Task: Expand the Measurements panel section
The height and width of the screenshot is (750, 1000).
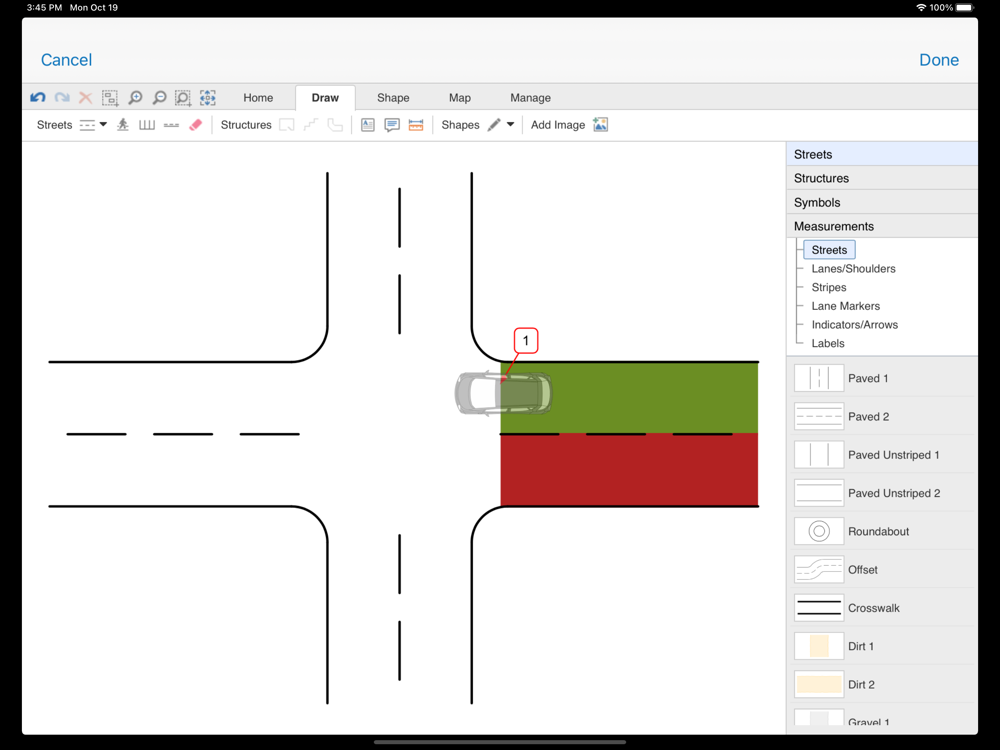Action: click(882, 226)
